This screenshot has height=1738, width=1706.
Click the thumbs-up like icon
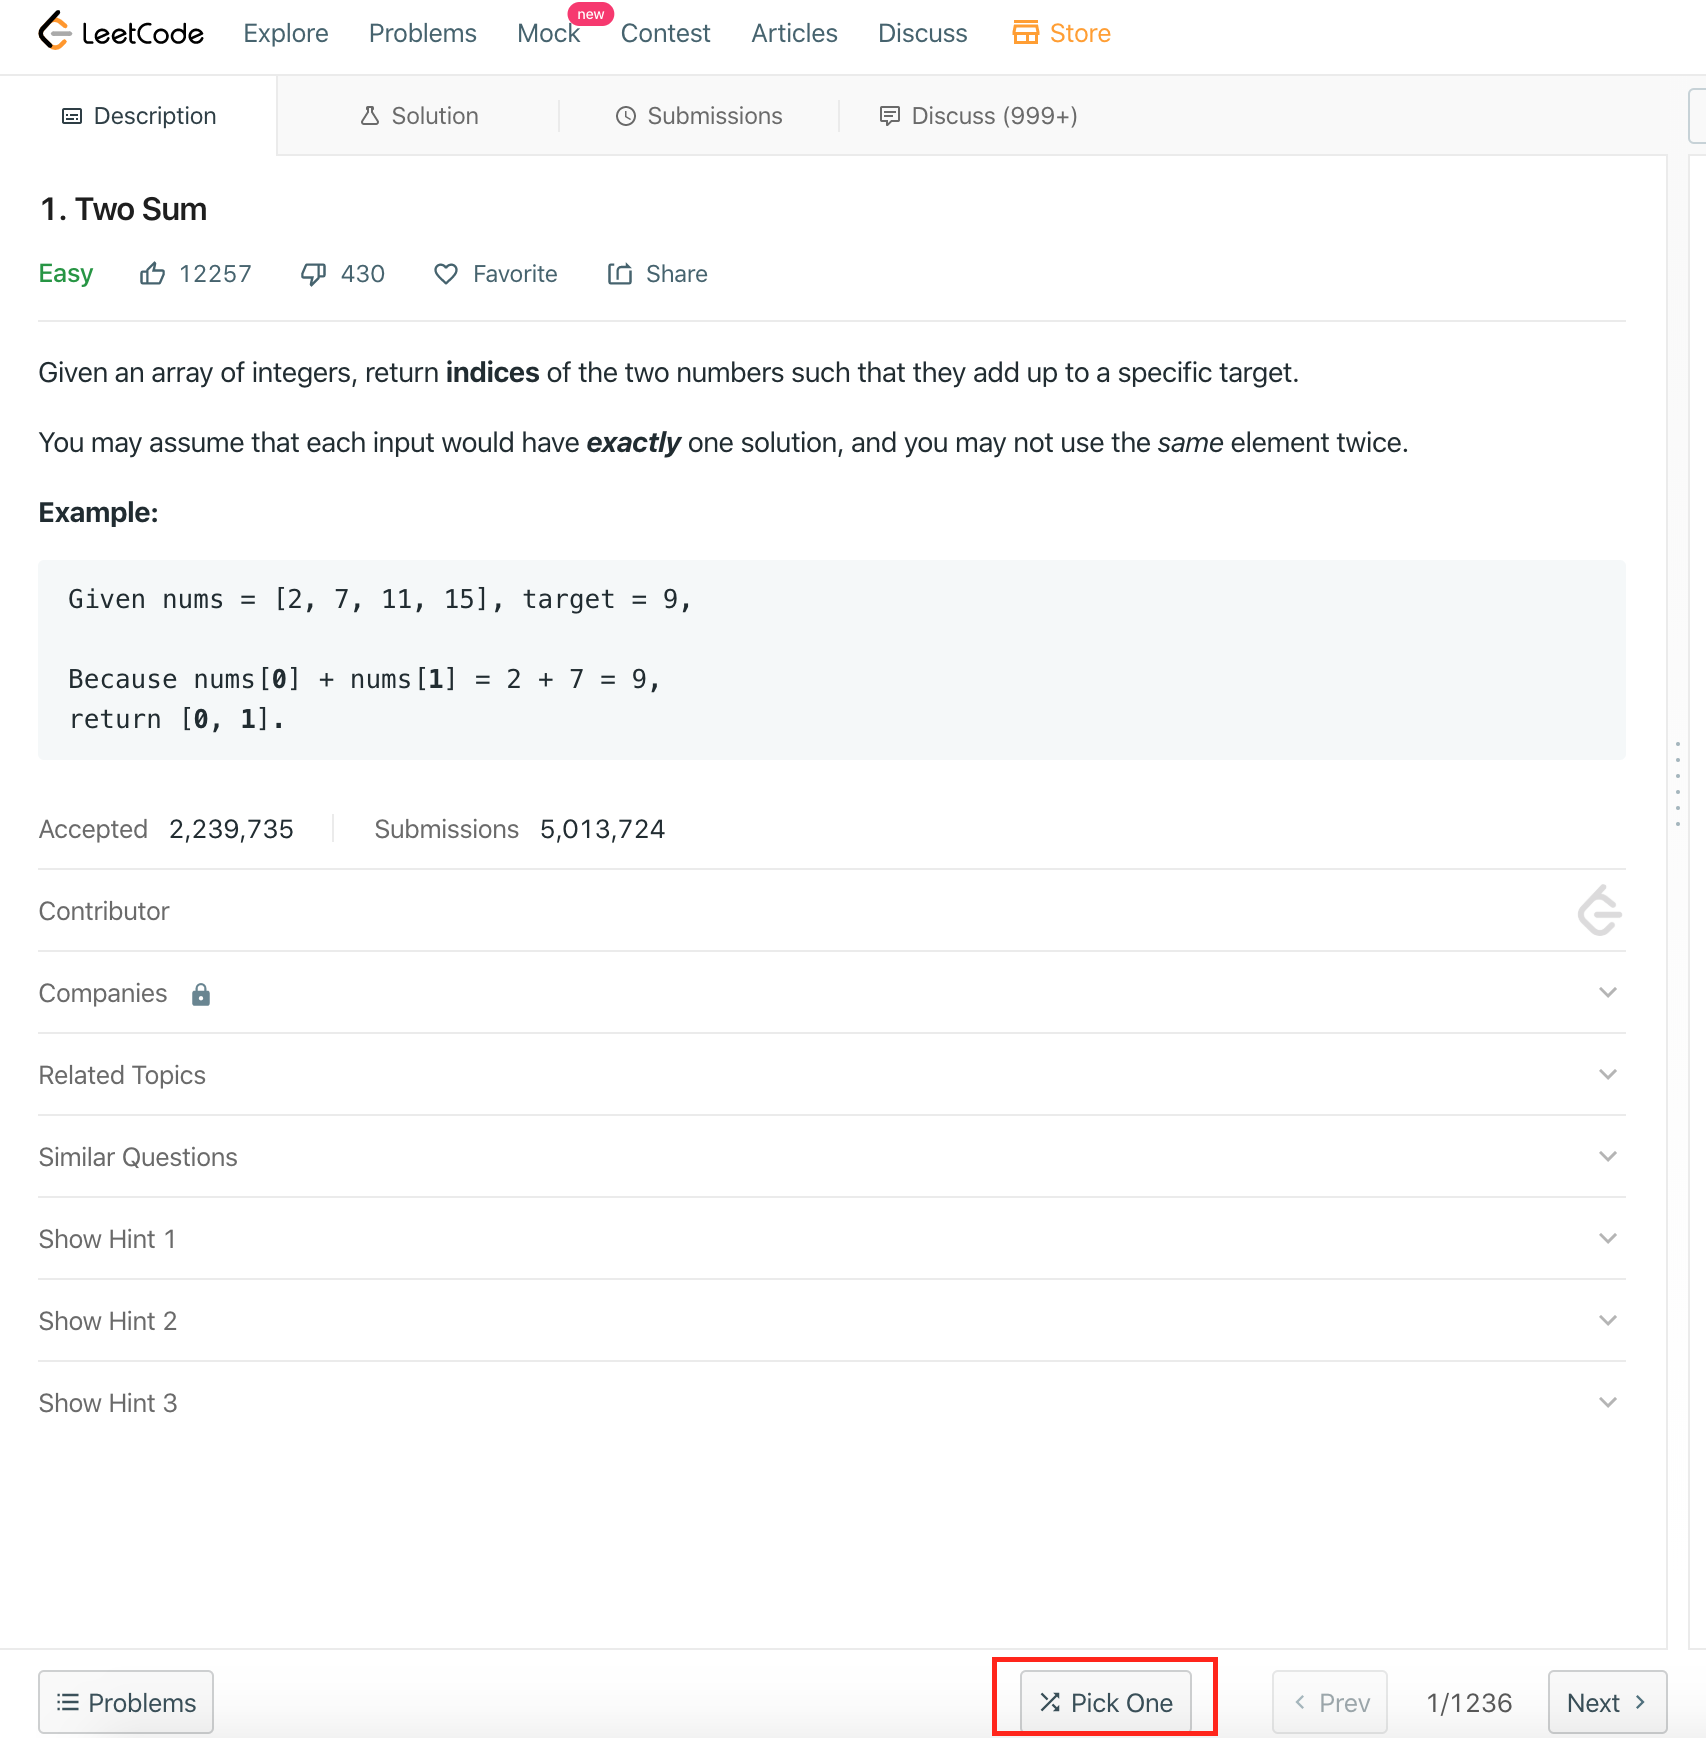[x=152, y=274]
